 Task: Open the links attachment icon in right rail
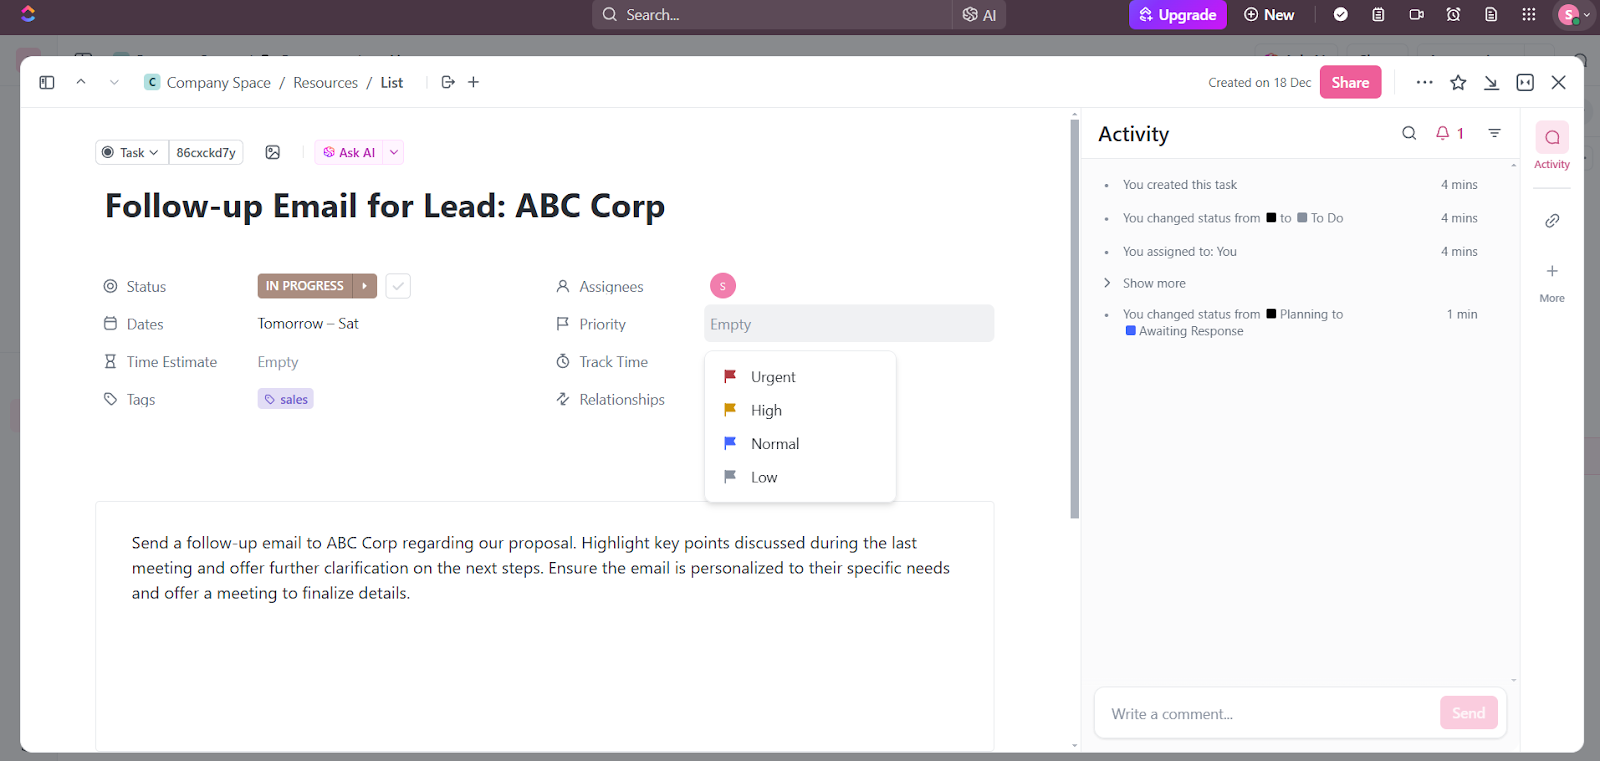point(1552,221)
